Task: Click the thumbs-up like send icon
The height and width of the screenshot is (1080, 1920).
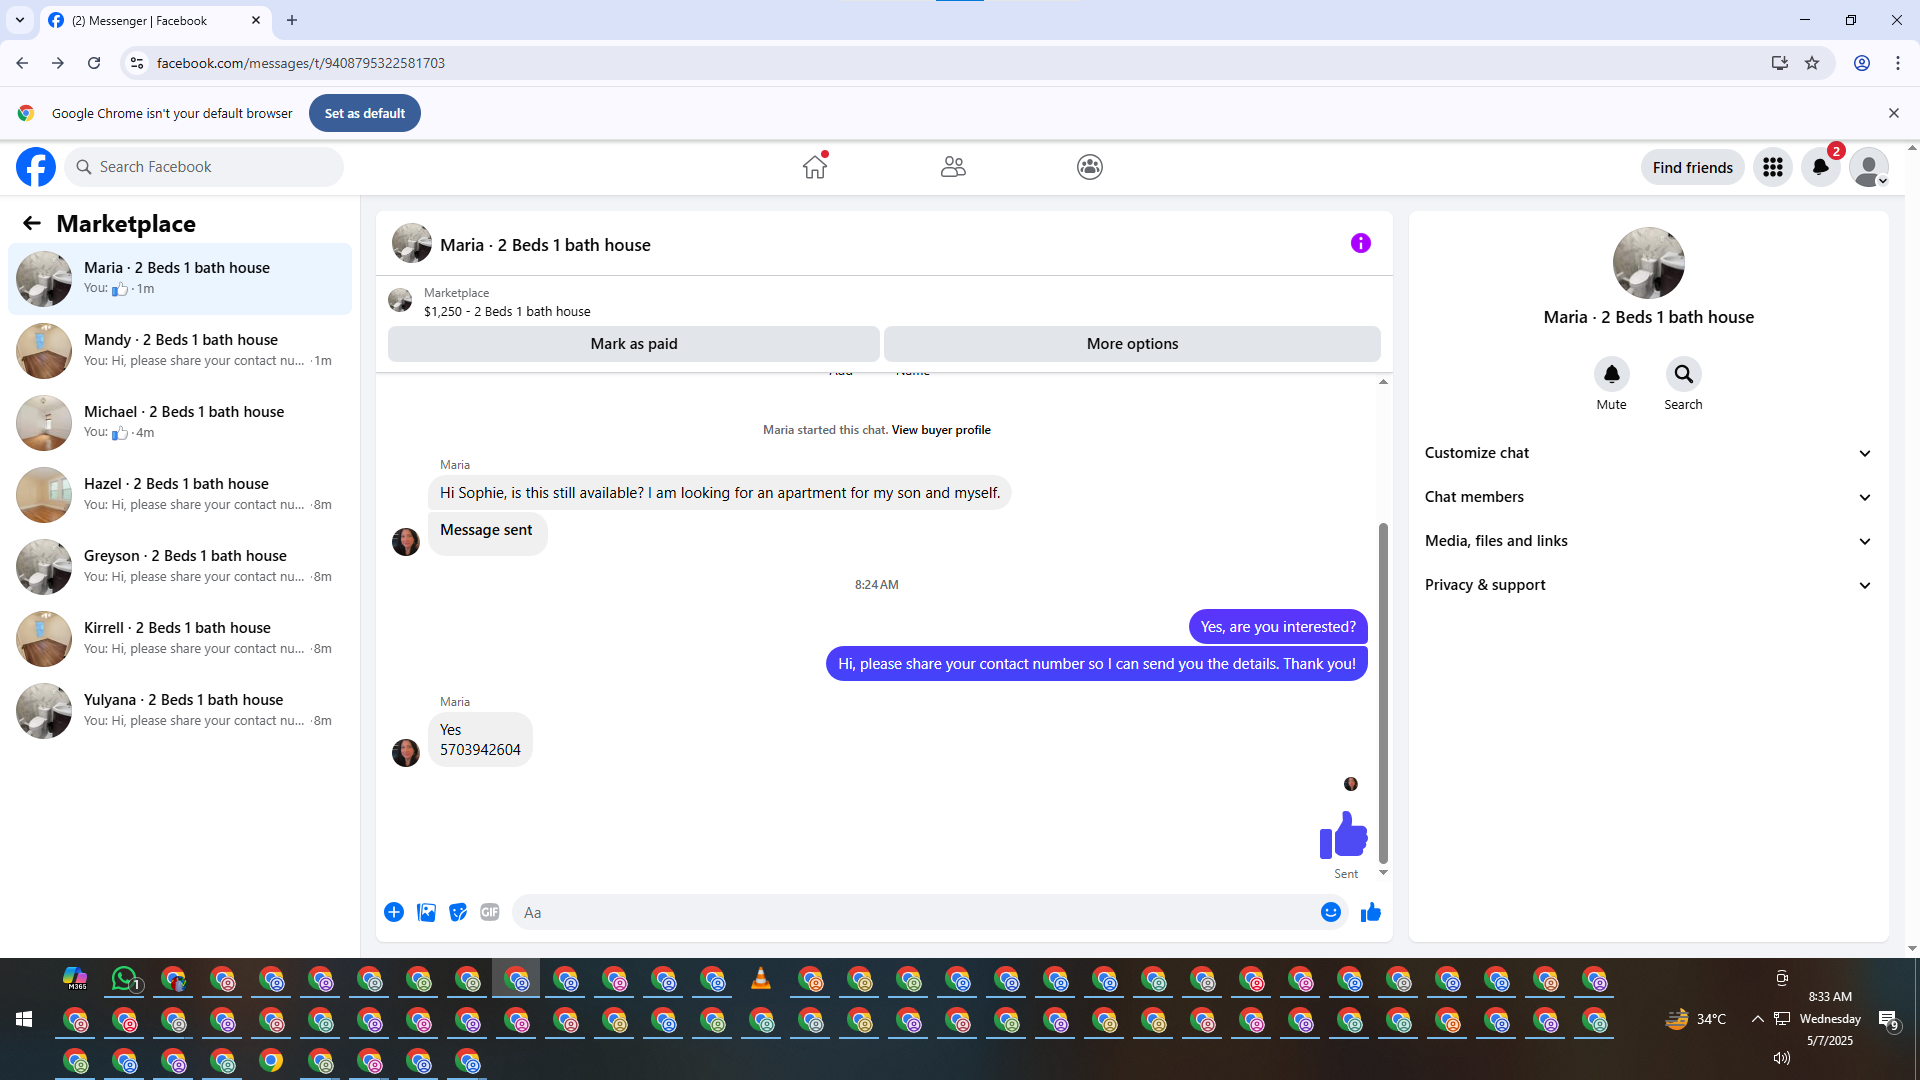Action: 1370,912
